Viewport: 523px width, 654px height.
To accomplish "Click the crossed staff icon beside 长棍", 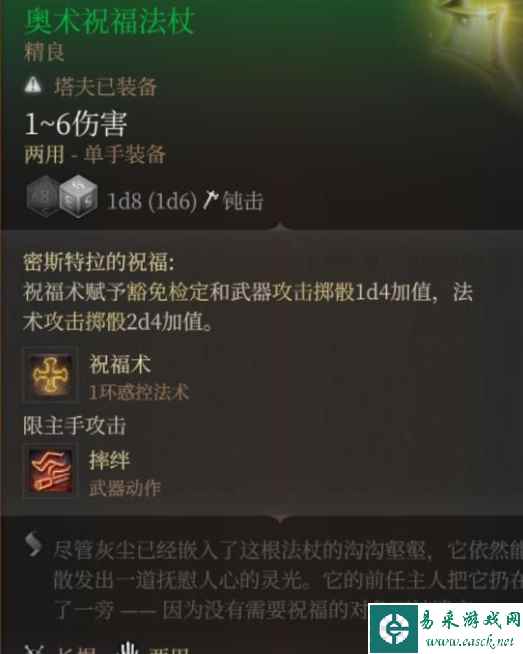I will [x=33, y=649].
